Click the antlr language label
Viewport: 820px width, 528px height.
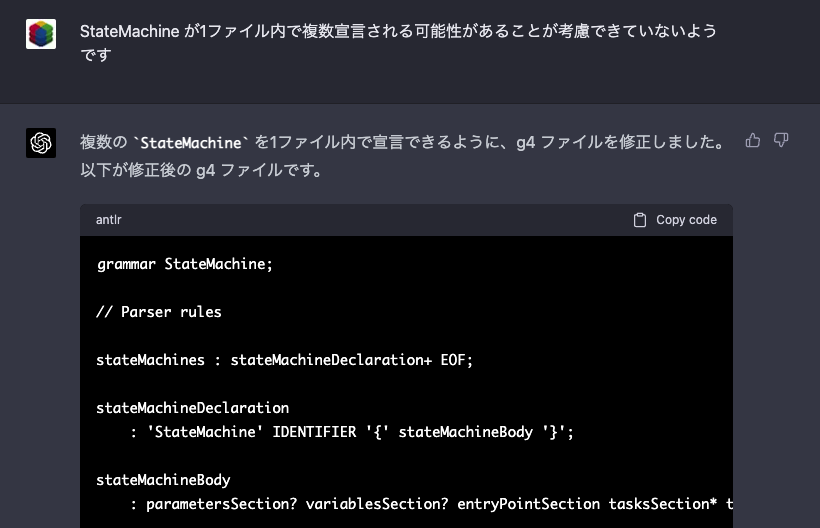pos(109,220)
